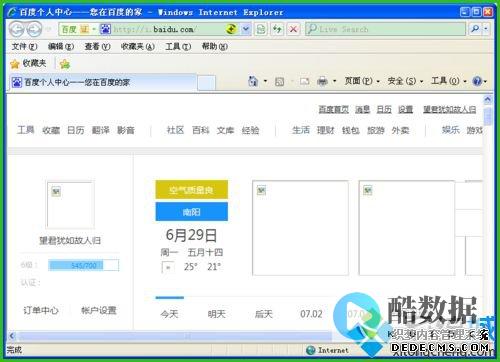The width and height of the screenshot is (500, 362).
Task: Open the 订单中心 link
Action: coord(41,310)
